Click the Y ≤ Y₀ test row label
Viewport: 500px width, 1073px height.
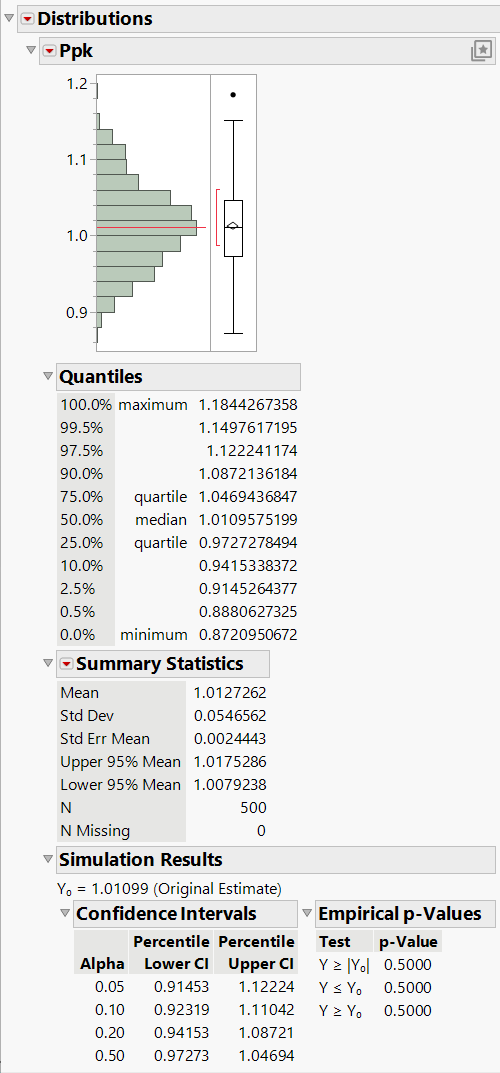click(x=341, y=987)
